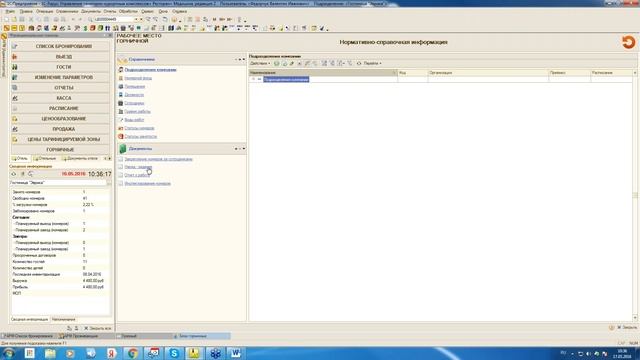Switch to the Сводная информация bottom tab
Viewport: 640px width, 360px height.
click(29, 320)
